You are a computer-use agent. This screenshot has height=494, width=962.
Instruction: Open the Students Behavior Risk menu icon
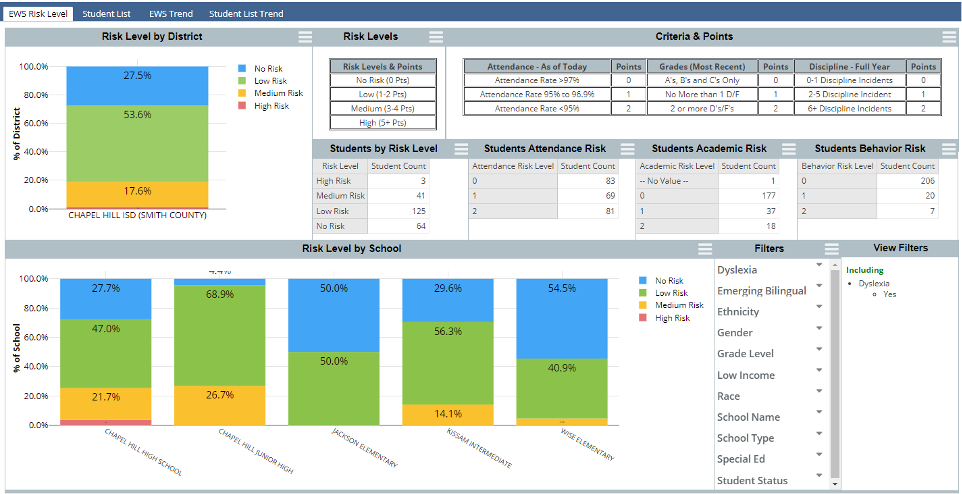[949, 149]
